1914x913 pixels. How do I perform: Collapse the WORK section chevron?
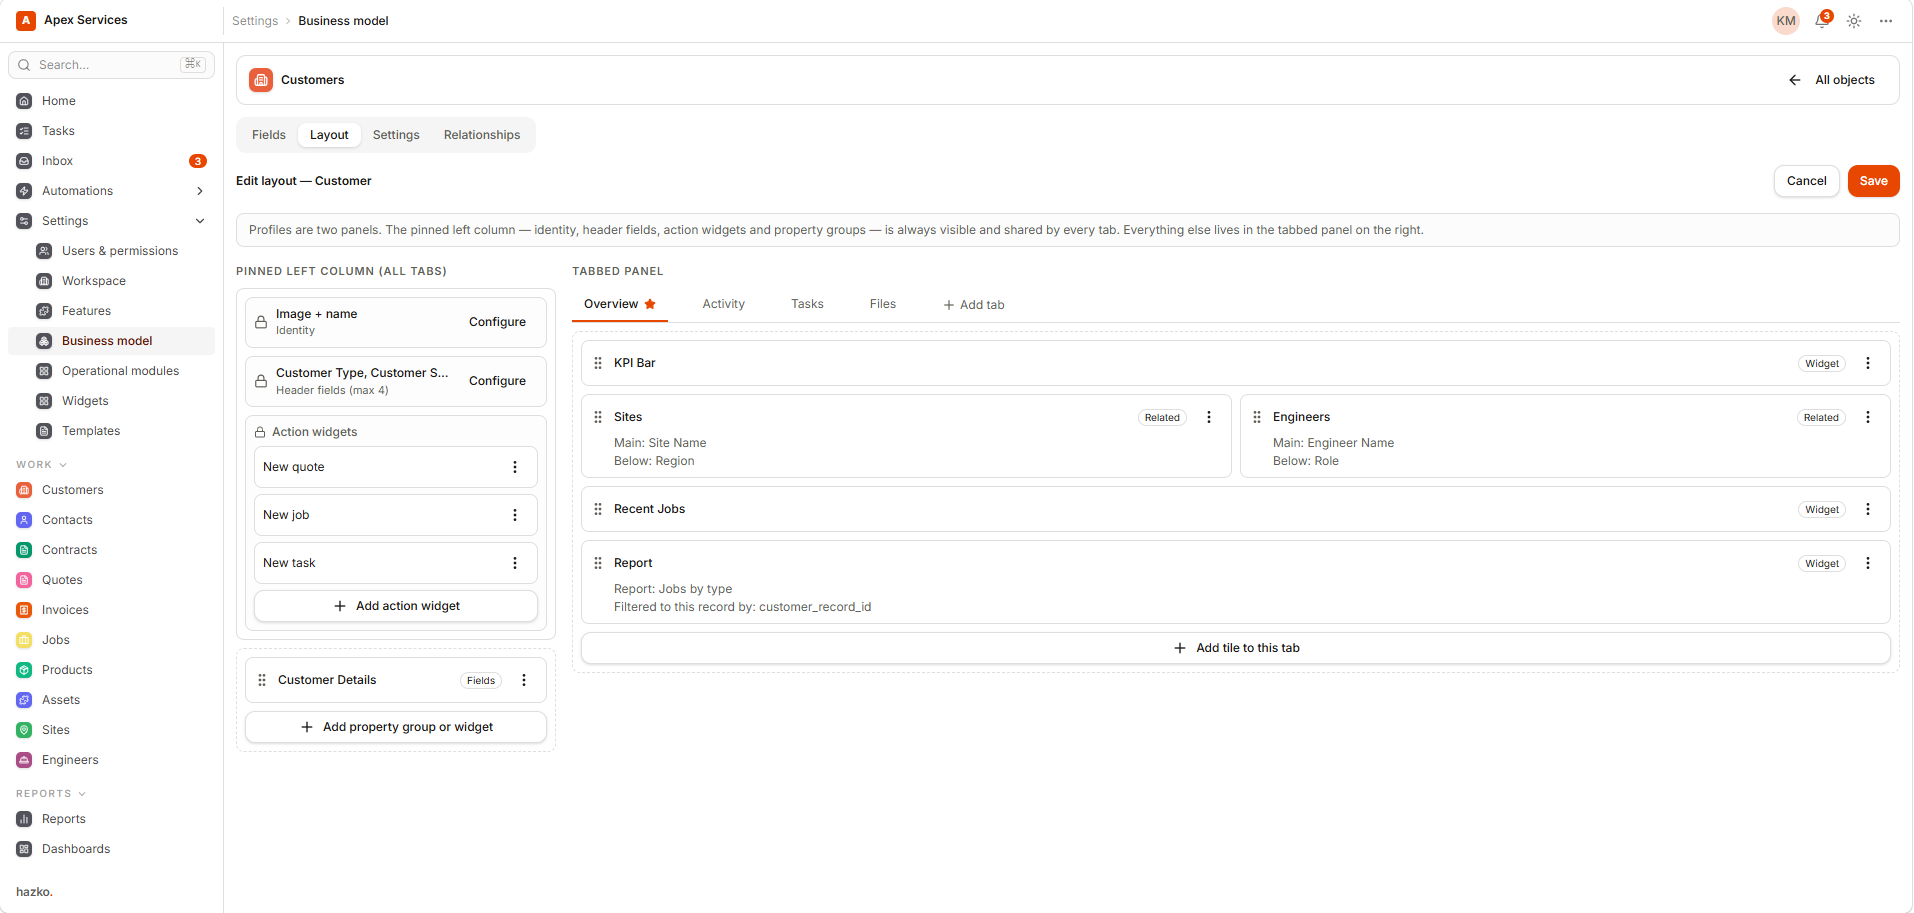coord(63,465)
